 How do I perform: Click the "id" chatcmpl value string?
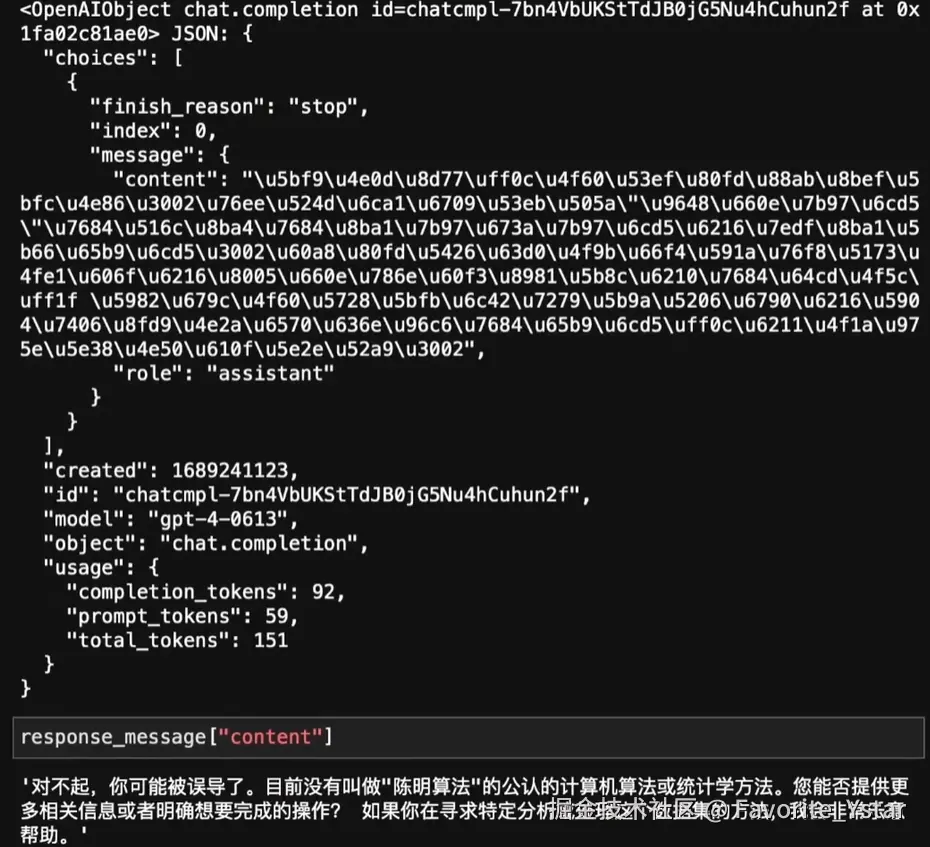pyautogui.click(x=346, y=495)
